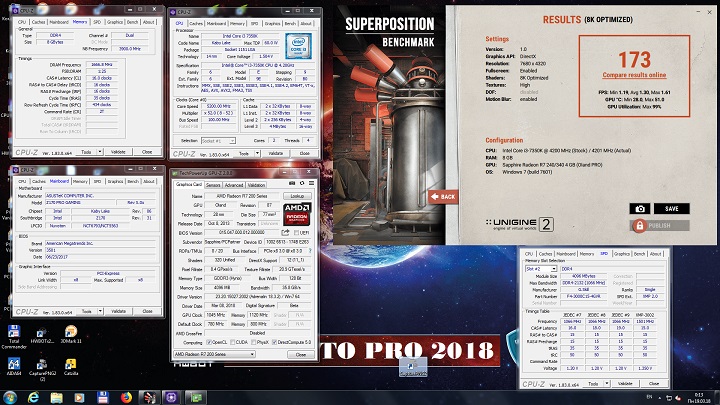Open Total Commander desktop shortcut
Screen dimensions: 720x405
(14, 337)
